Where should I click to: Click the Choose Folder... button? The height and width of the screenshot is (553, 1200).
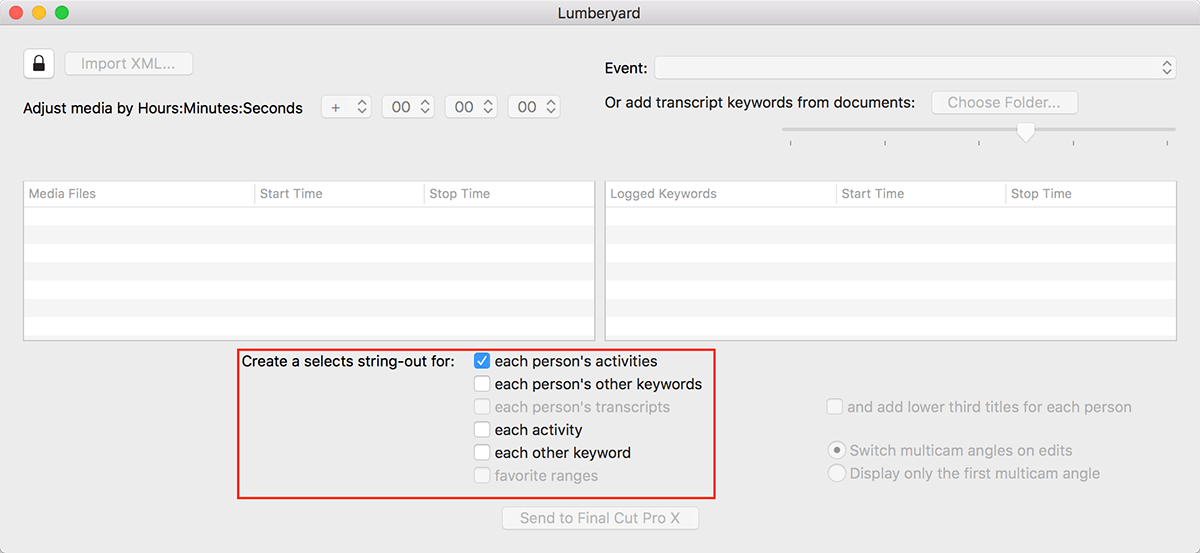click(x=1004, y=102)
